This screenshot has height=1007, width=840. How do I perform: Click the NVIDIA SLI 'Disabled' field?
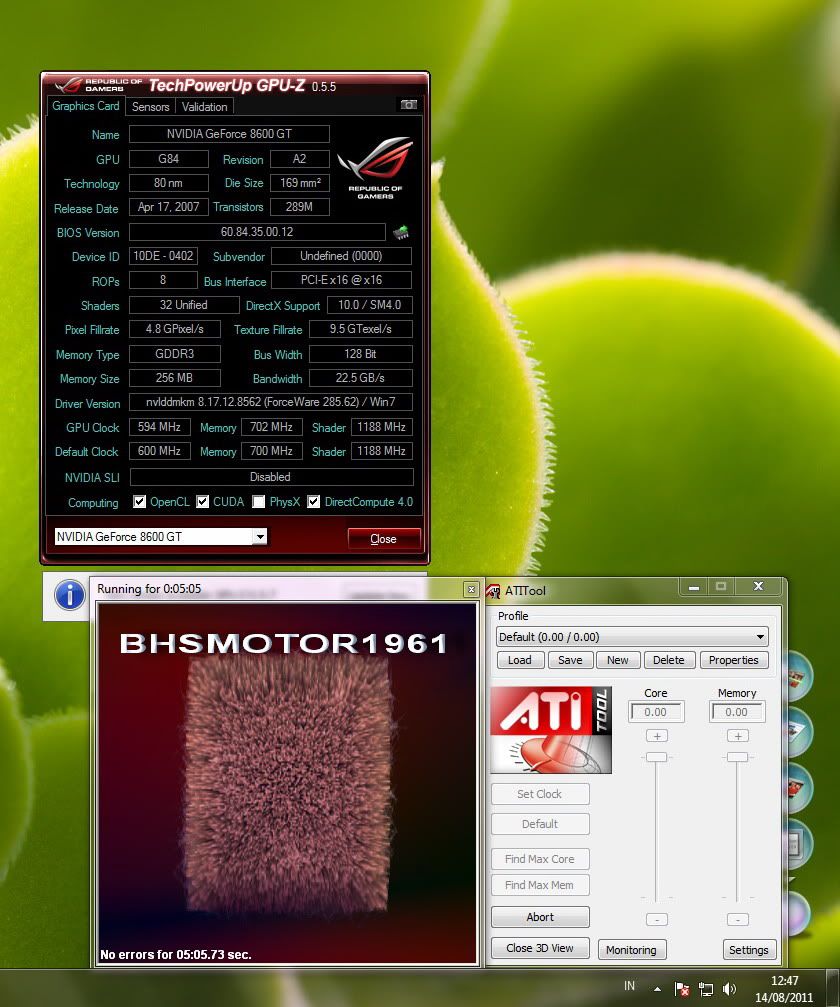(271, 477)
